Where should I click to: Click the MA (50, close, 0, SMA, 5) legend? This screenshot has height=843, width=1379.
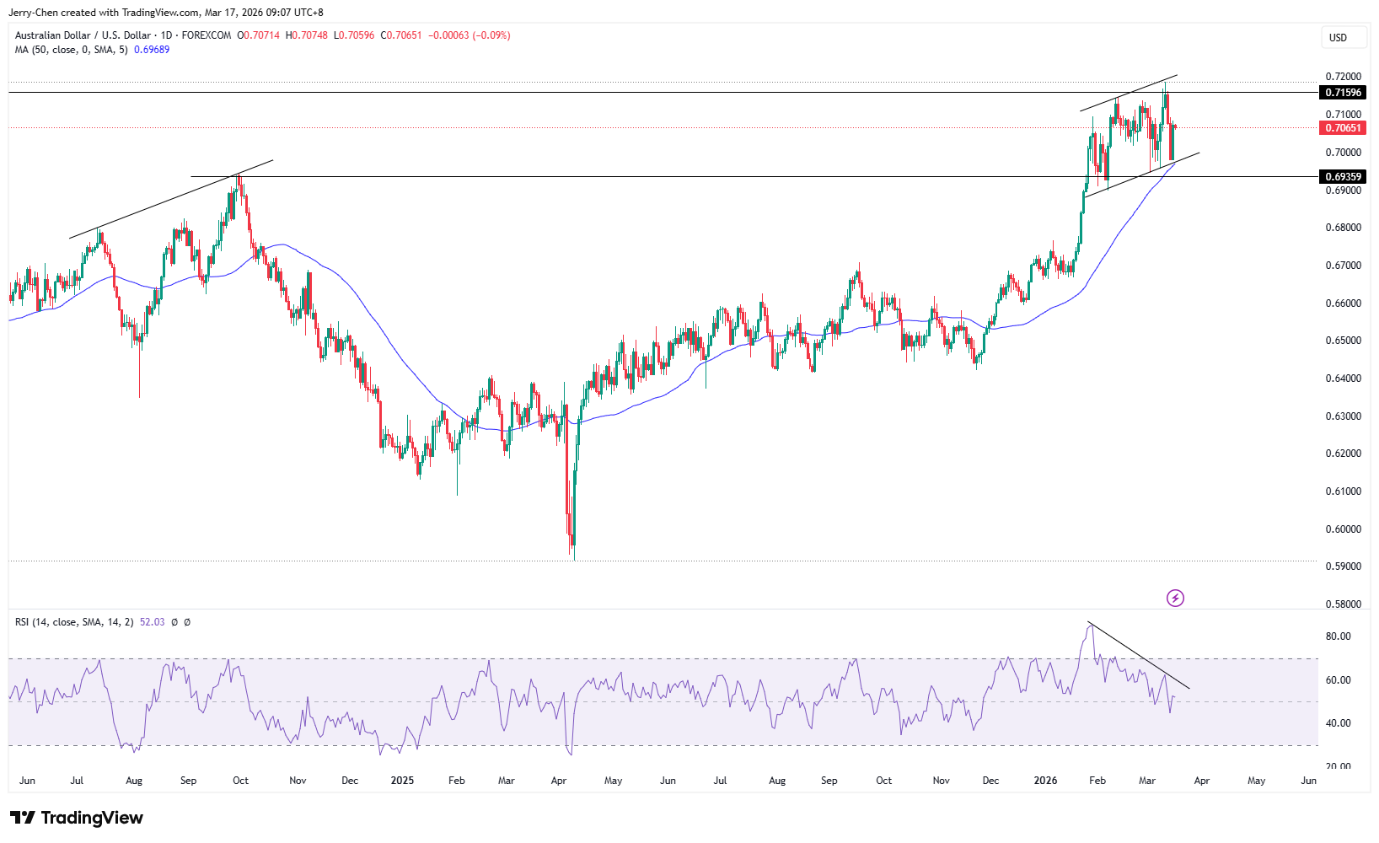tap(69, 49)
